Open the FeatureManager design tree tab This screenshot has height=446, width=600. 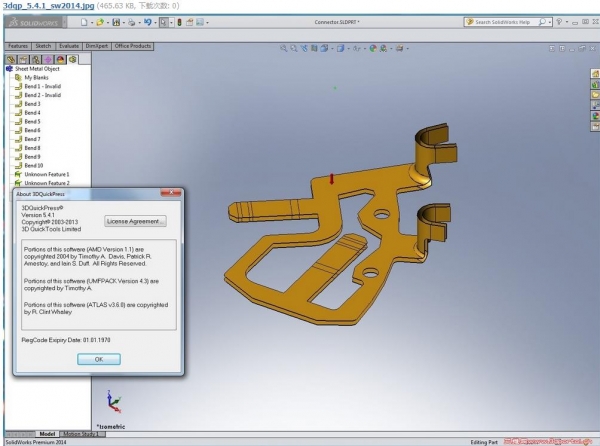coord(11,59)
